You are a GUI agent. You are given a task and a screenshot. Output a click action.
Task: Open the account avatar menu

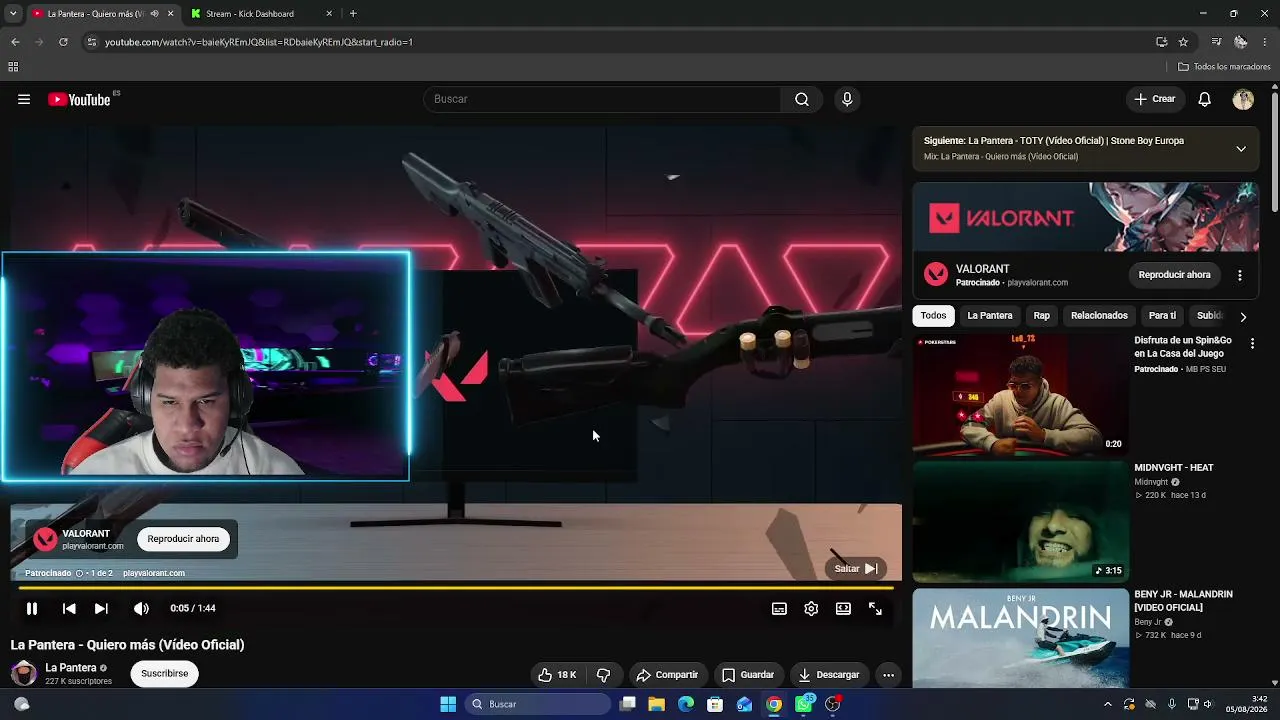(1243, 99)
